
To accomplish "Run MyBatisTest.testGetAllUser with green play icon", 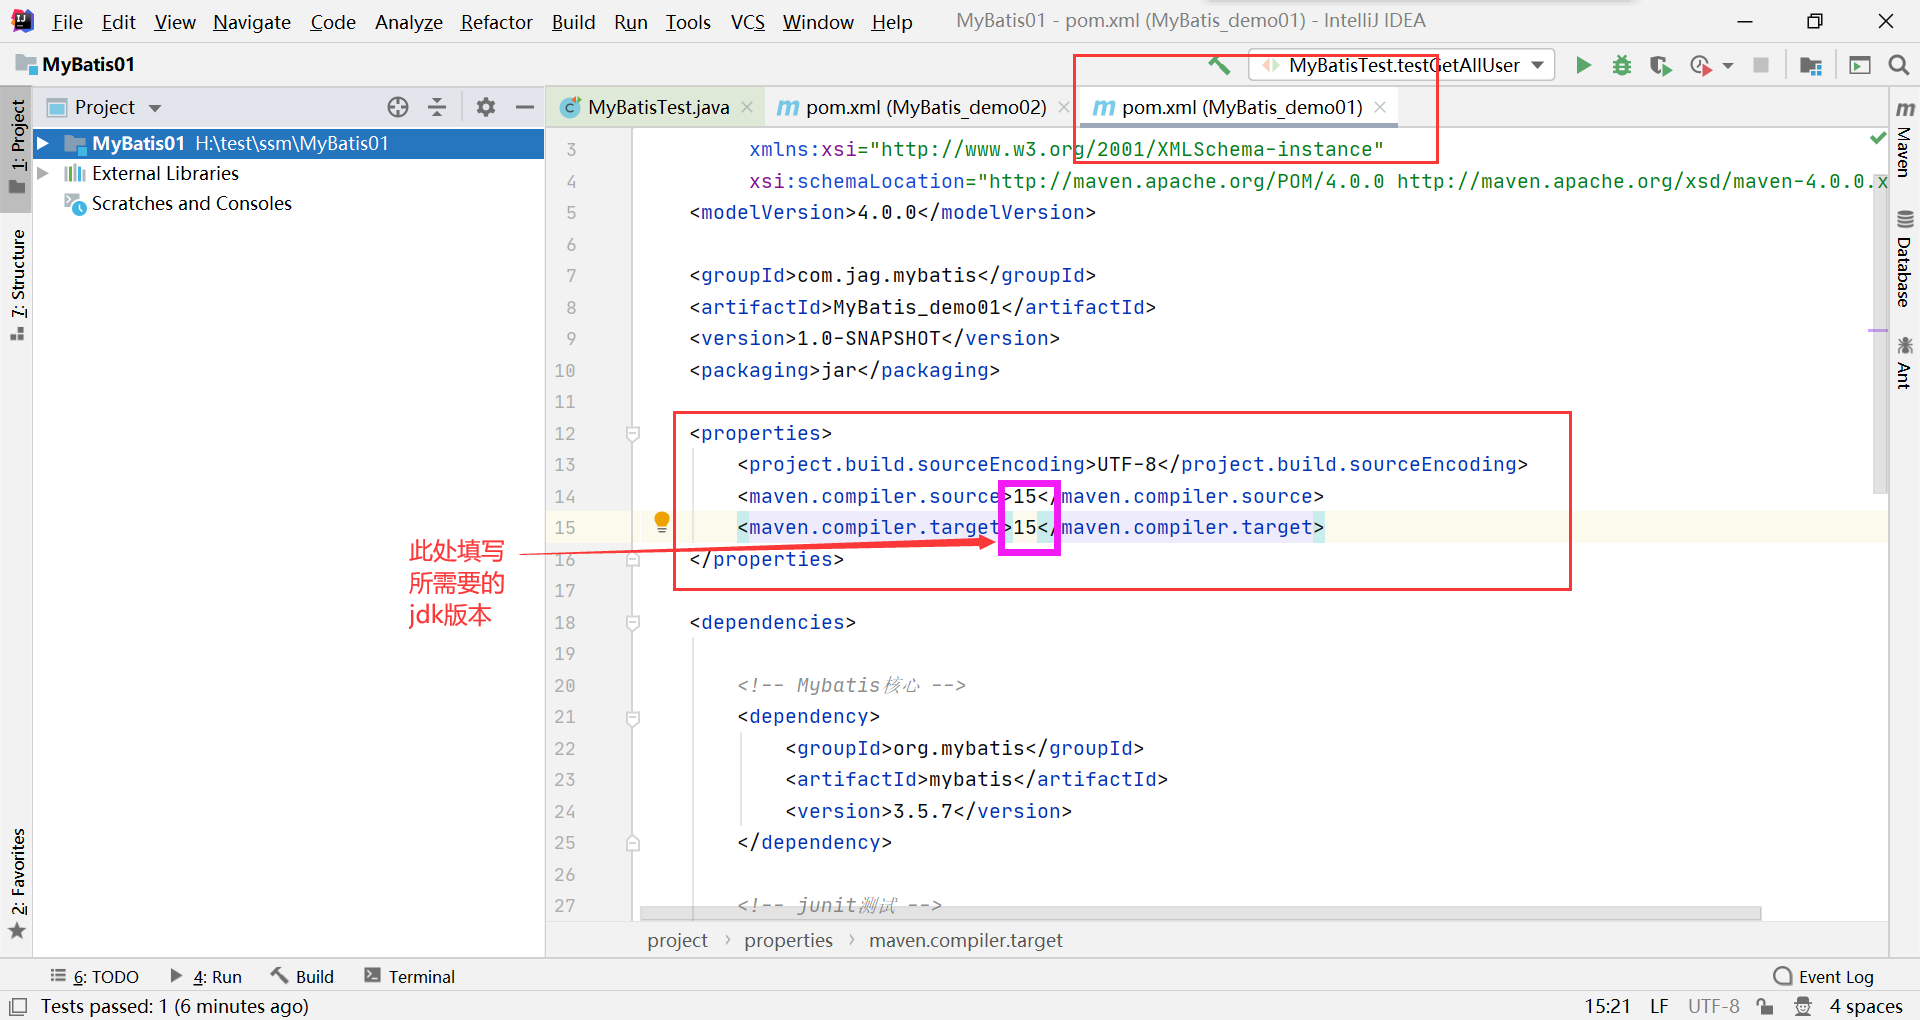I will coord(1583,65).
